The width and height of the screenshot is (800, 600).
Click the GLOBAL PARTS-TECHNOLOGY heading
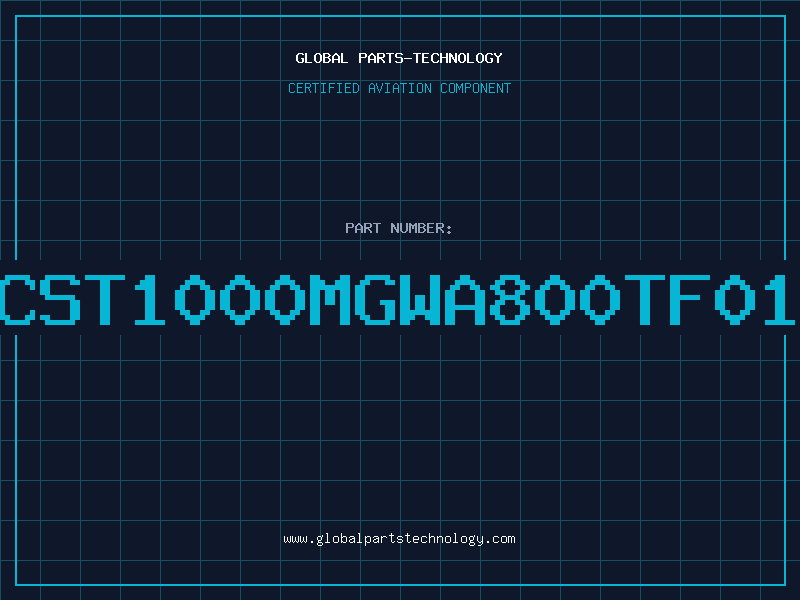pyautogui.click(x=399, y=58)
